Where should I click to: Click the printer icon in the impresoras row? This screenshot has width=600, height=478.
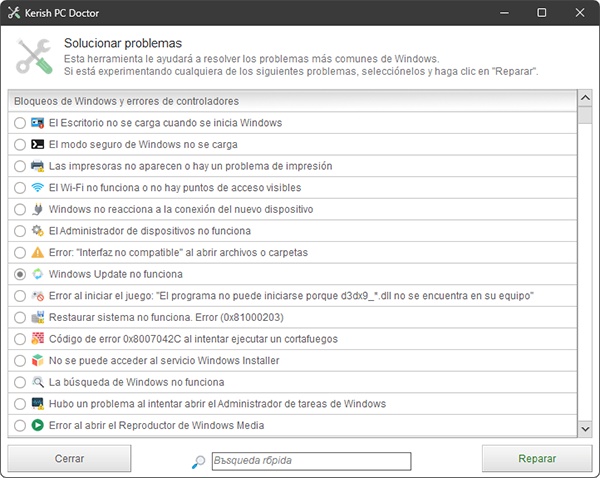pyautogui.click(x=38, y=166)
